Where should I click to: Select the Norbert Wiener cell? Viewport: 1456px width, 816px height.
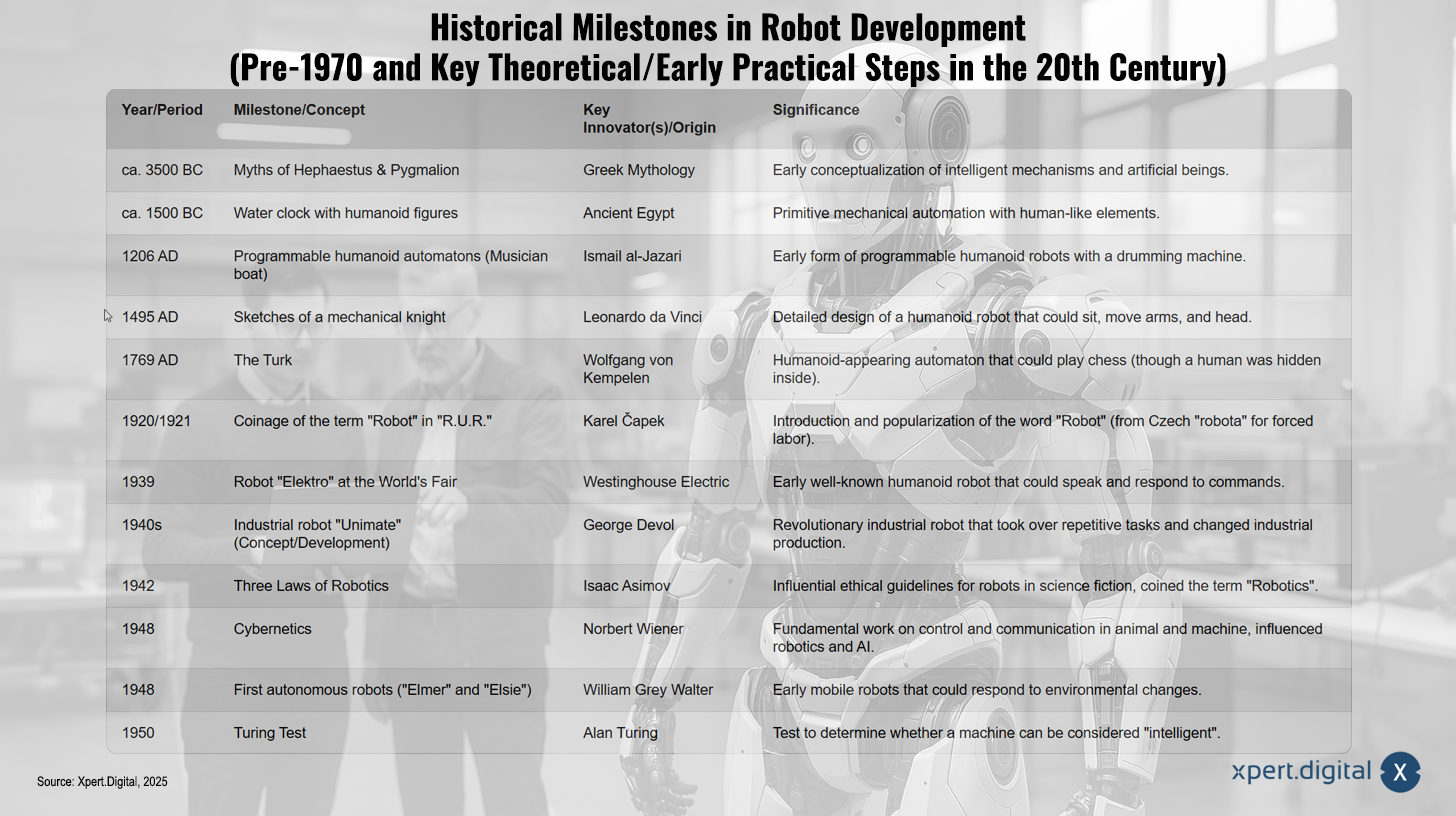pos(634,629)
